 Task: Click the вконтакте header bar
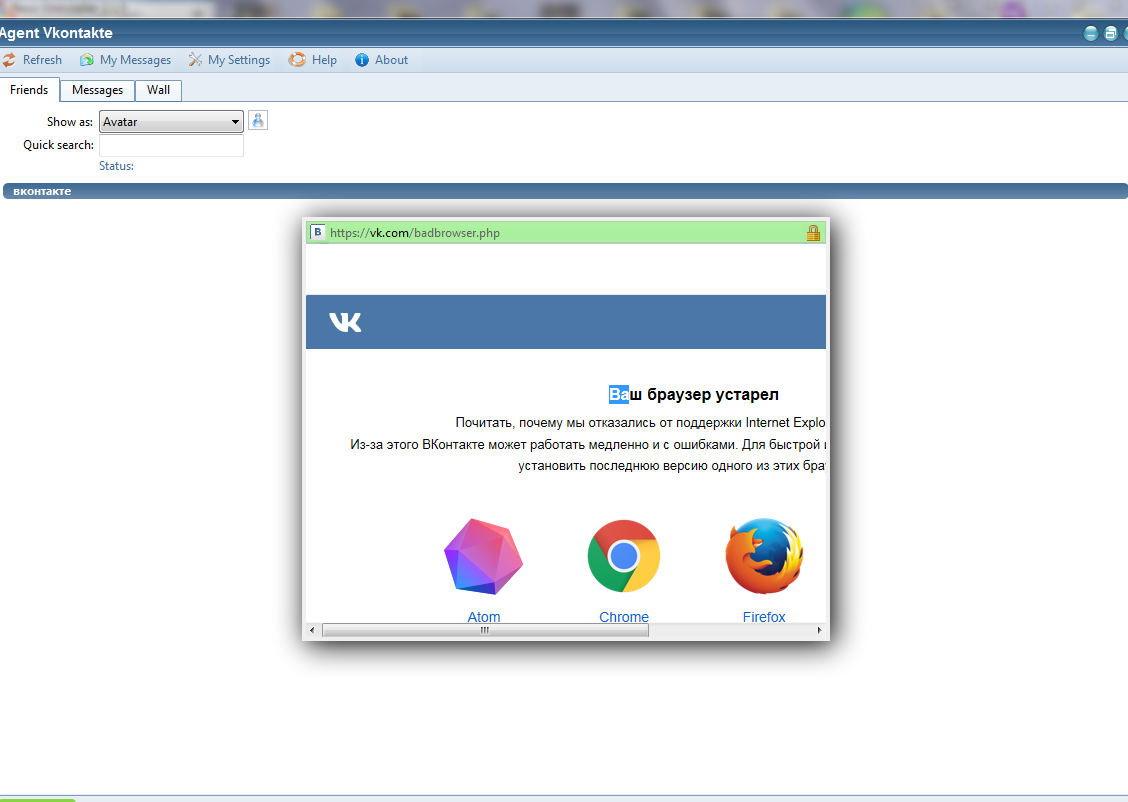(565, 191)
